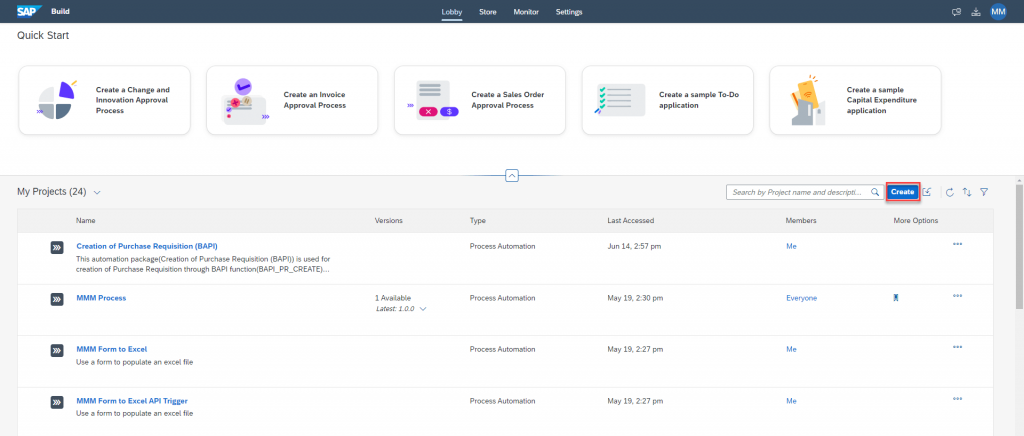1024x436 pixels.
Task: Select Create a sample Capital Expenditure application card
Action: (x=856, y=101)
